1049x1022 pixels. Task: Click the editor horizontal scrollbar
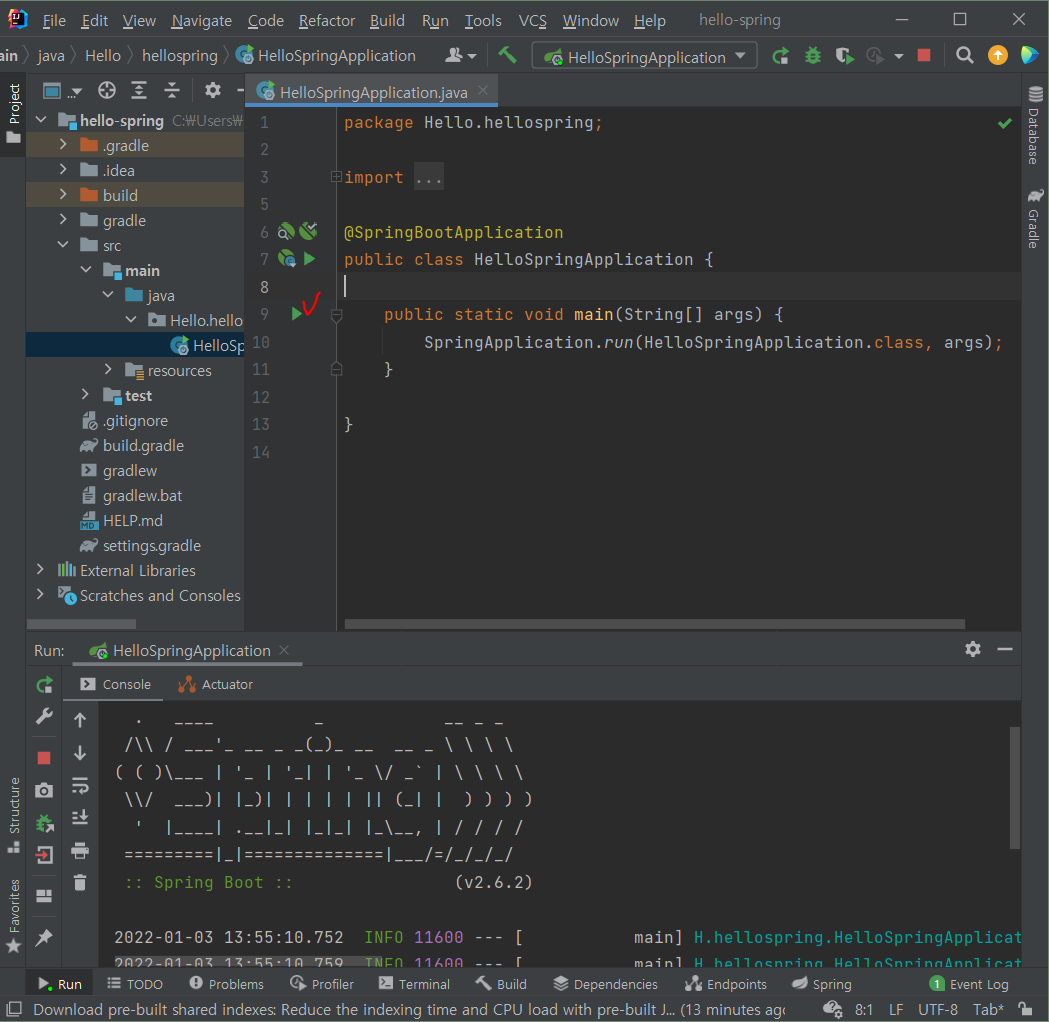(654, 624)
